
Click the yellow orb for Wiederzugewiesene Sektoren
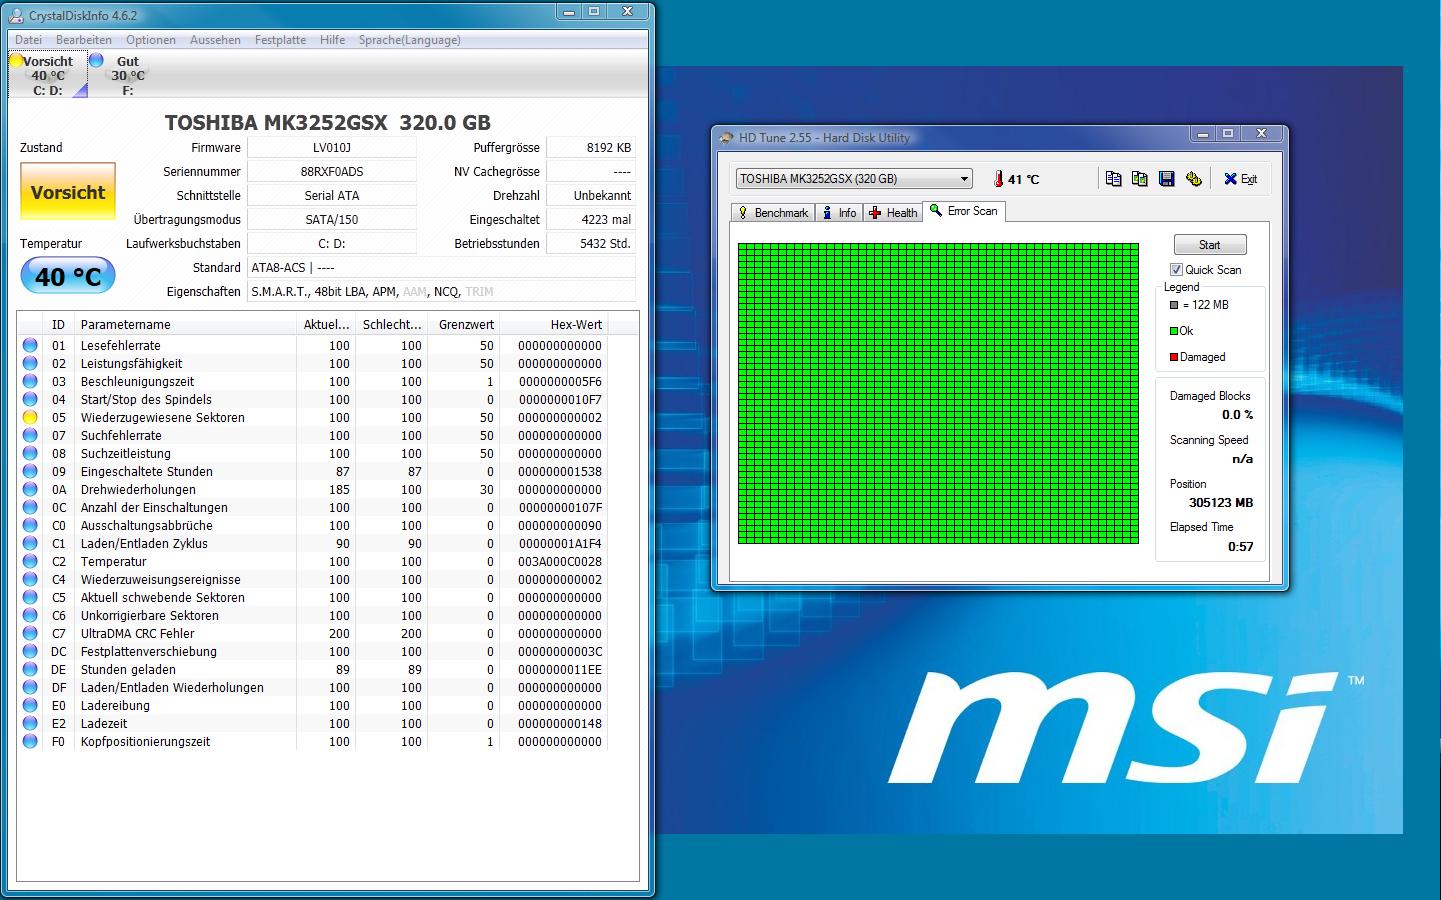[x=30, y=417]
